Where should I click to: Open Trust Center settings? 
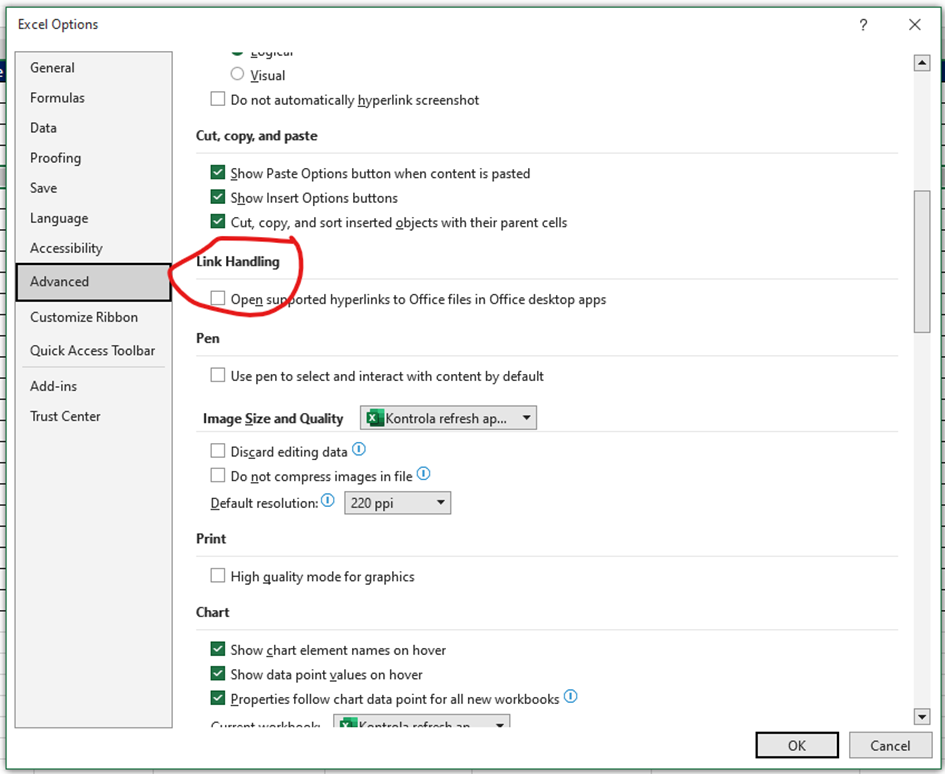click(93, 416)
